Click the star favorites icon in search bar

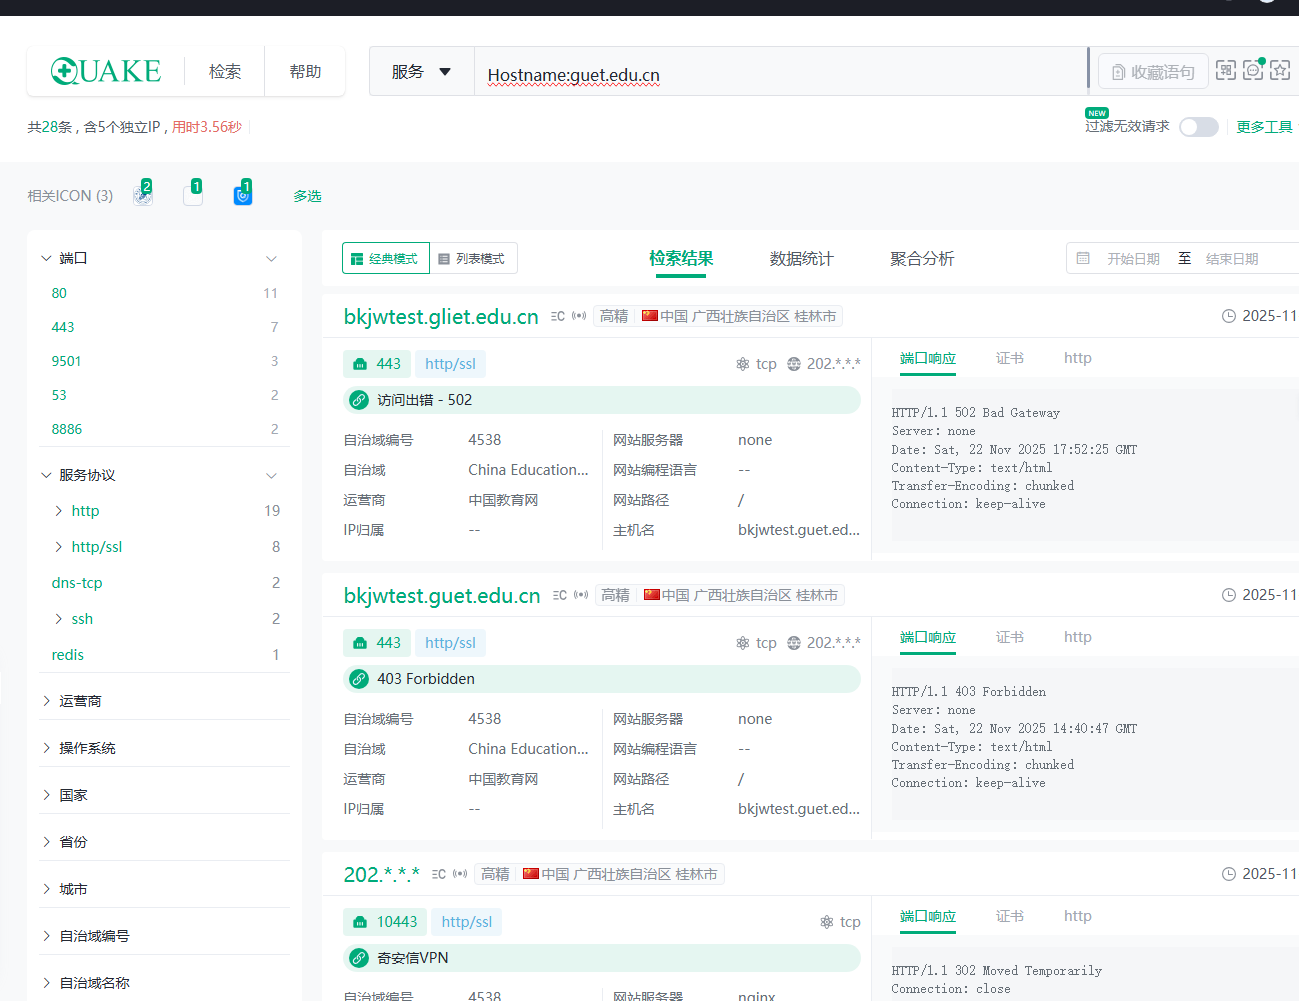point(1280,70)
